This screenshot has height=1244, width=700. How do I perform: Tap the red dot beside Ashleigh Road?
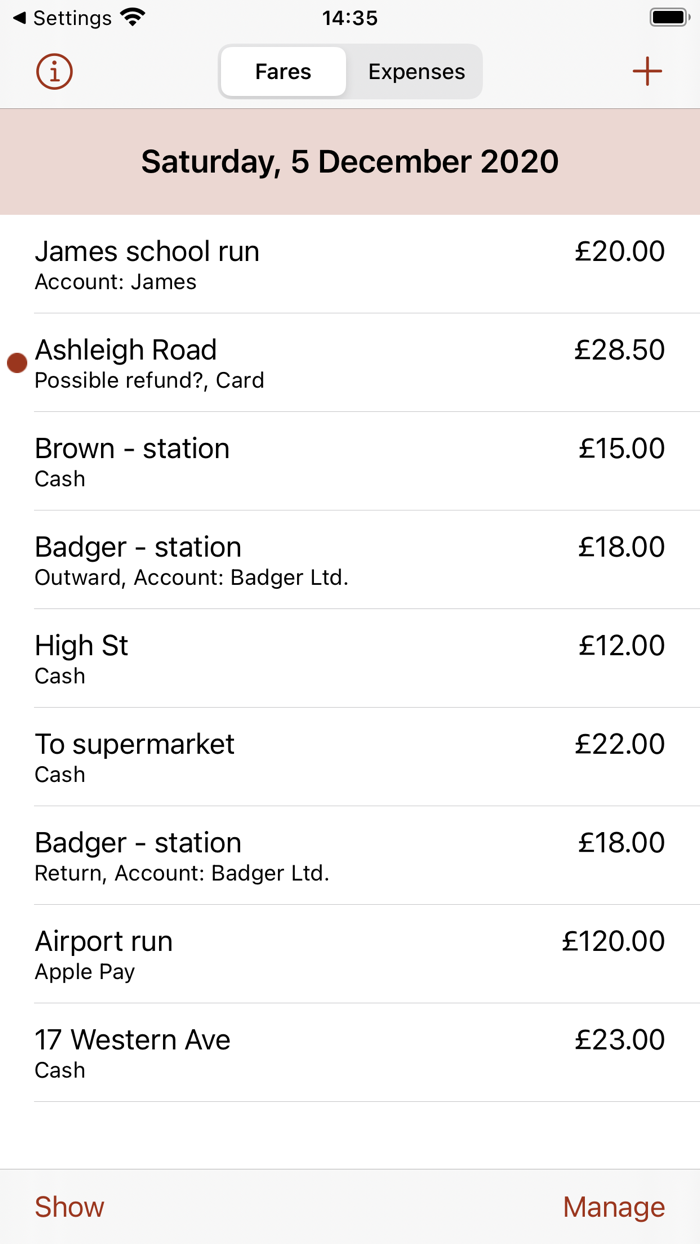[x=16, y=363]
